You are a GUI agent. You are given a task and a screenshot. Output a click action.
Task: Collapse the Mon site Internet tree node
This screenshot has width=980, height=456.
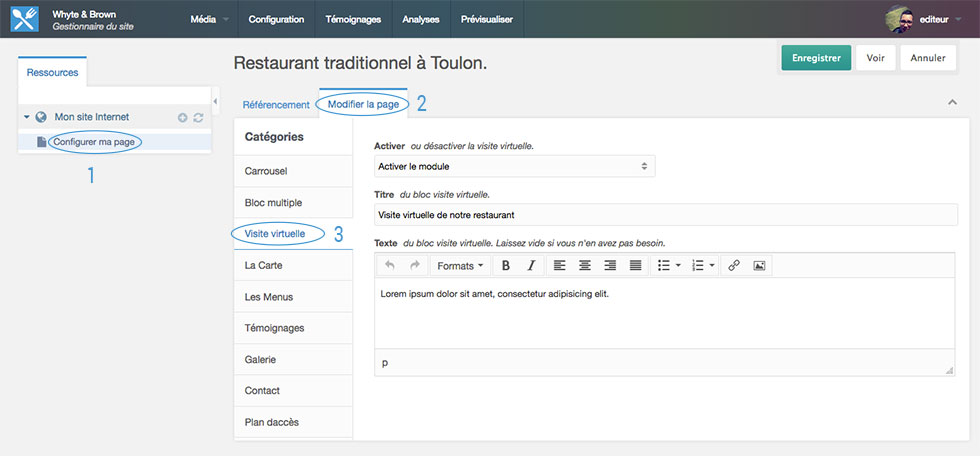(x=27, y=117)
